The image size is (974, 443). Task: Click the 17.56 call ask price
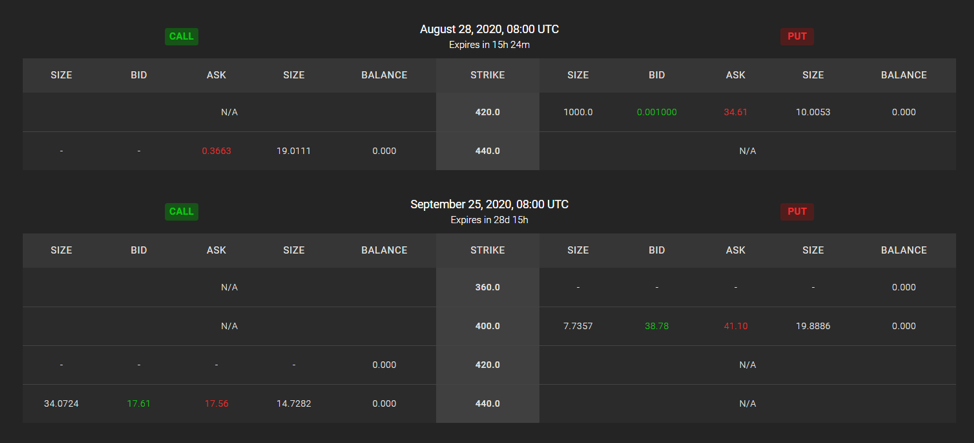216,404
